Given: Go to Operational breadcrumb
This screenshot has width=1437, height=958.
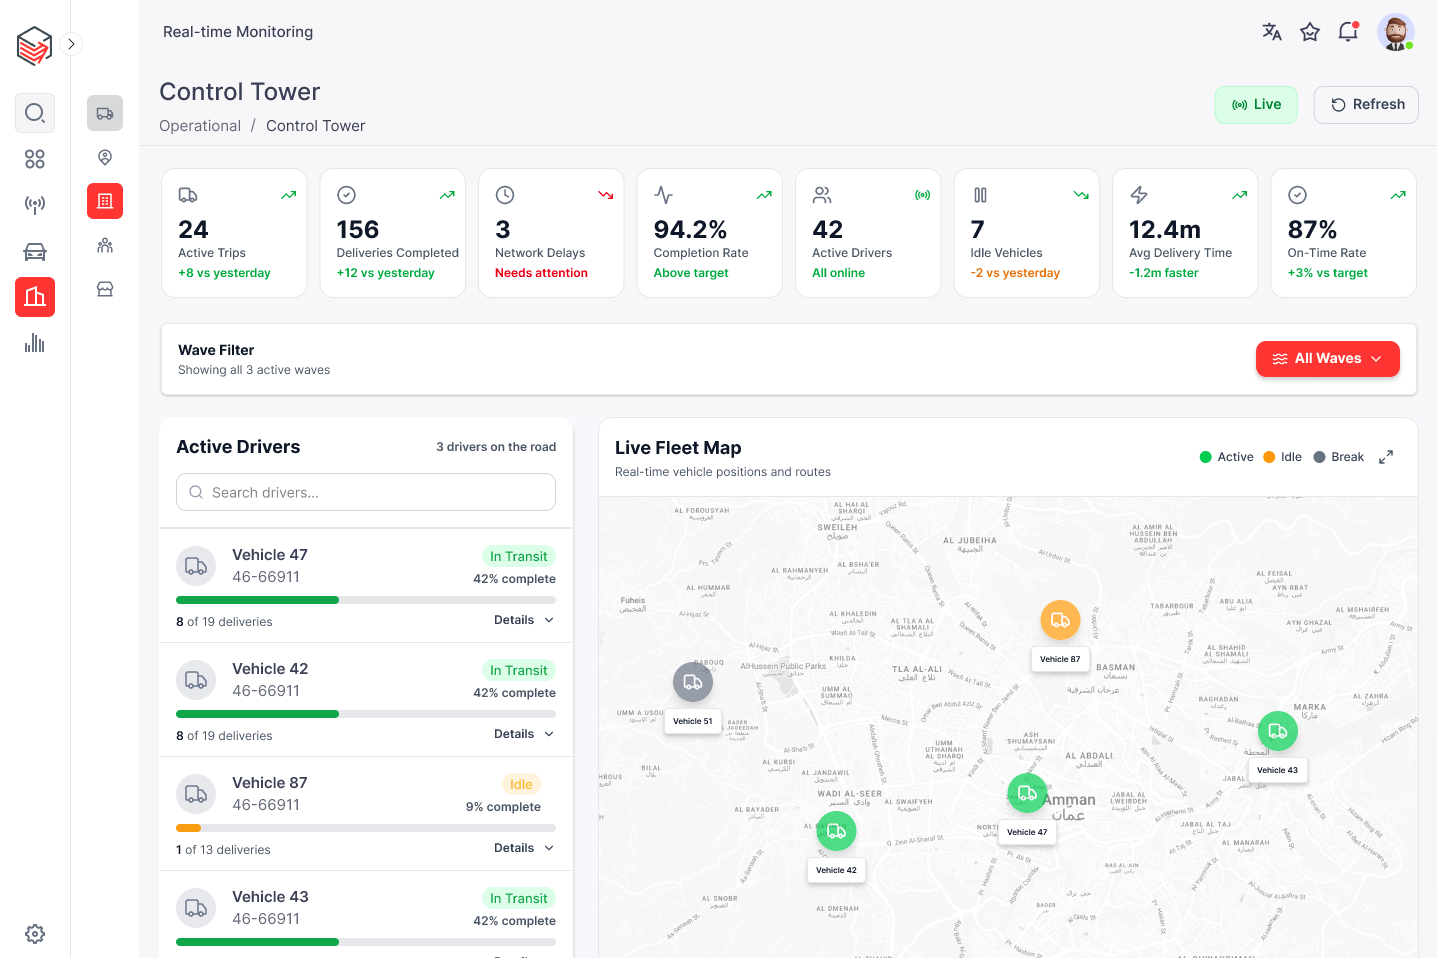Looking at the screenshot, I should pyautogui.click(x=200, y=126).
